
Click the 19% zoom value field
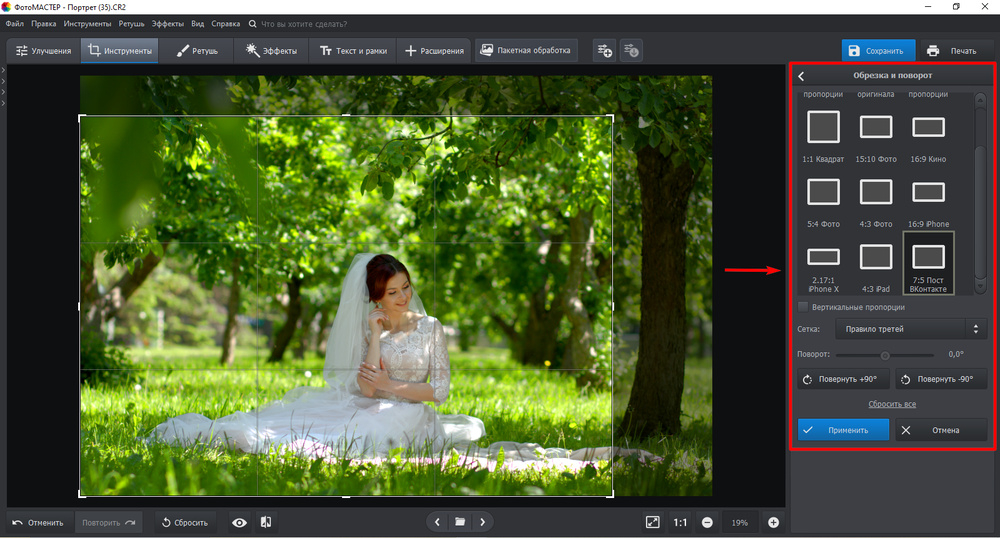tap(740, 522)
